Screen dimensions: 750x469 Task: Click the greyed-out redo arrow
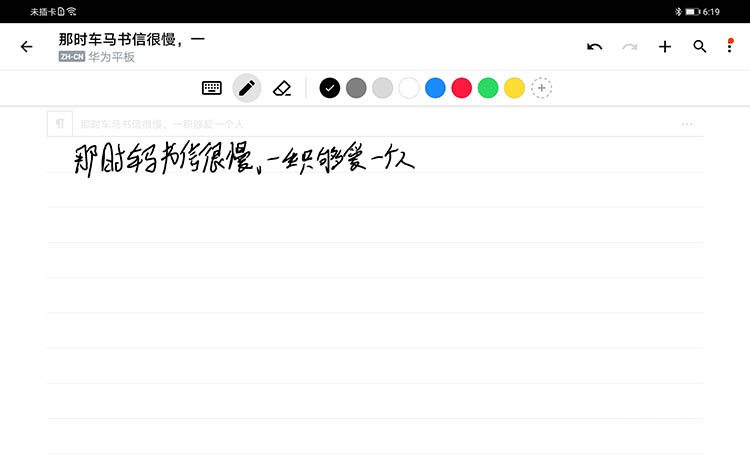point(629,46)
